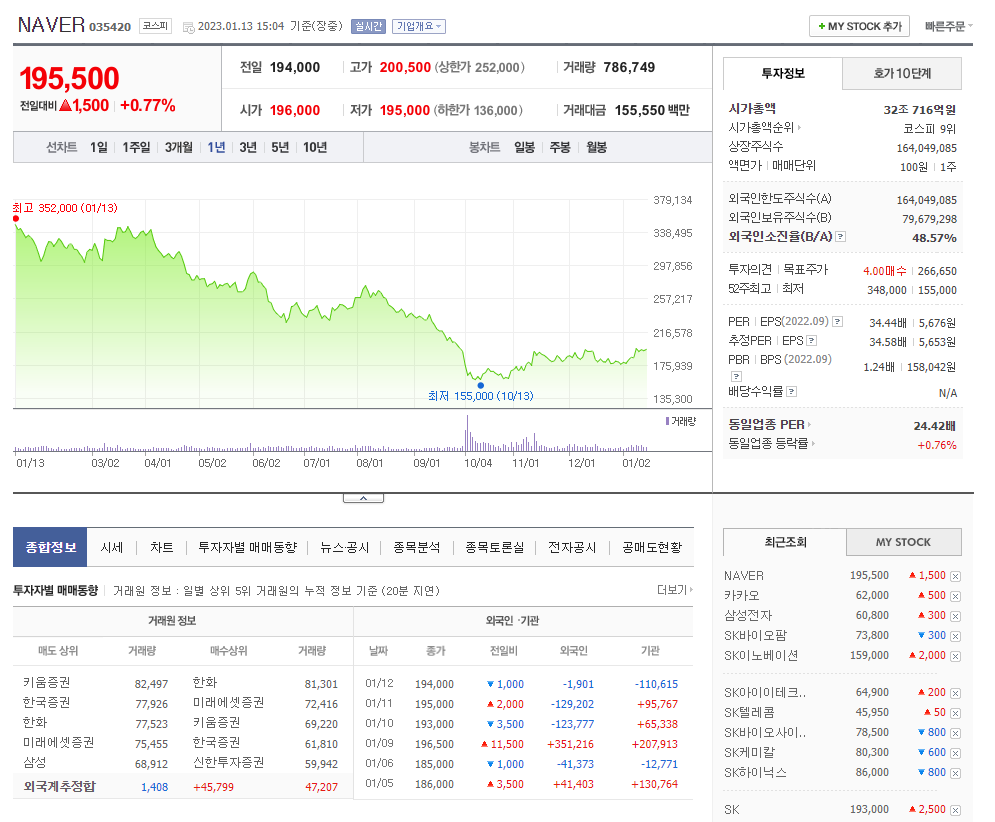995x822 pixels.
Task: Click the 최고 352,000 chart marker
Action: (16, 218)
